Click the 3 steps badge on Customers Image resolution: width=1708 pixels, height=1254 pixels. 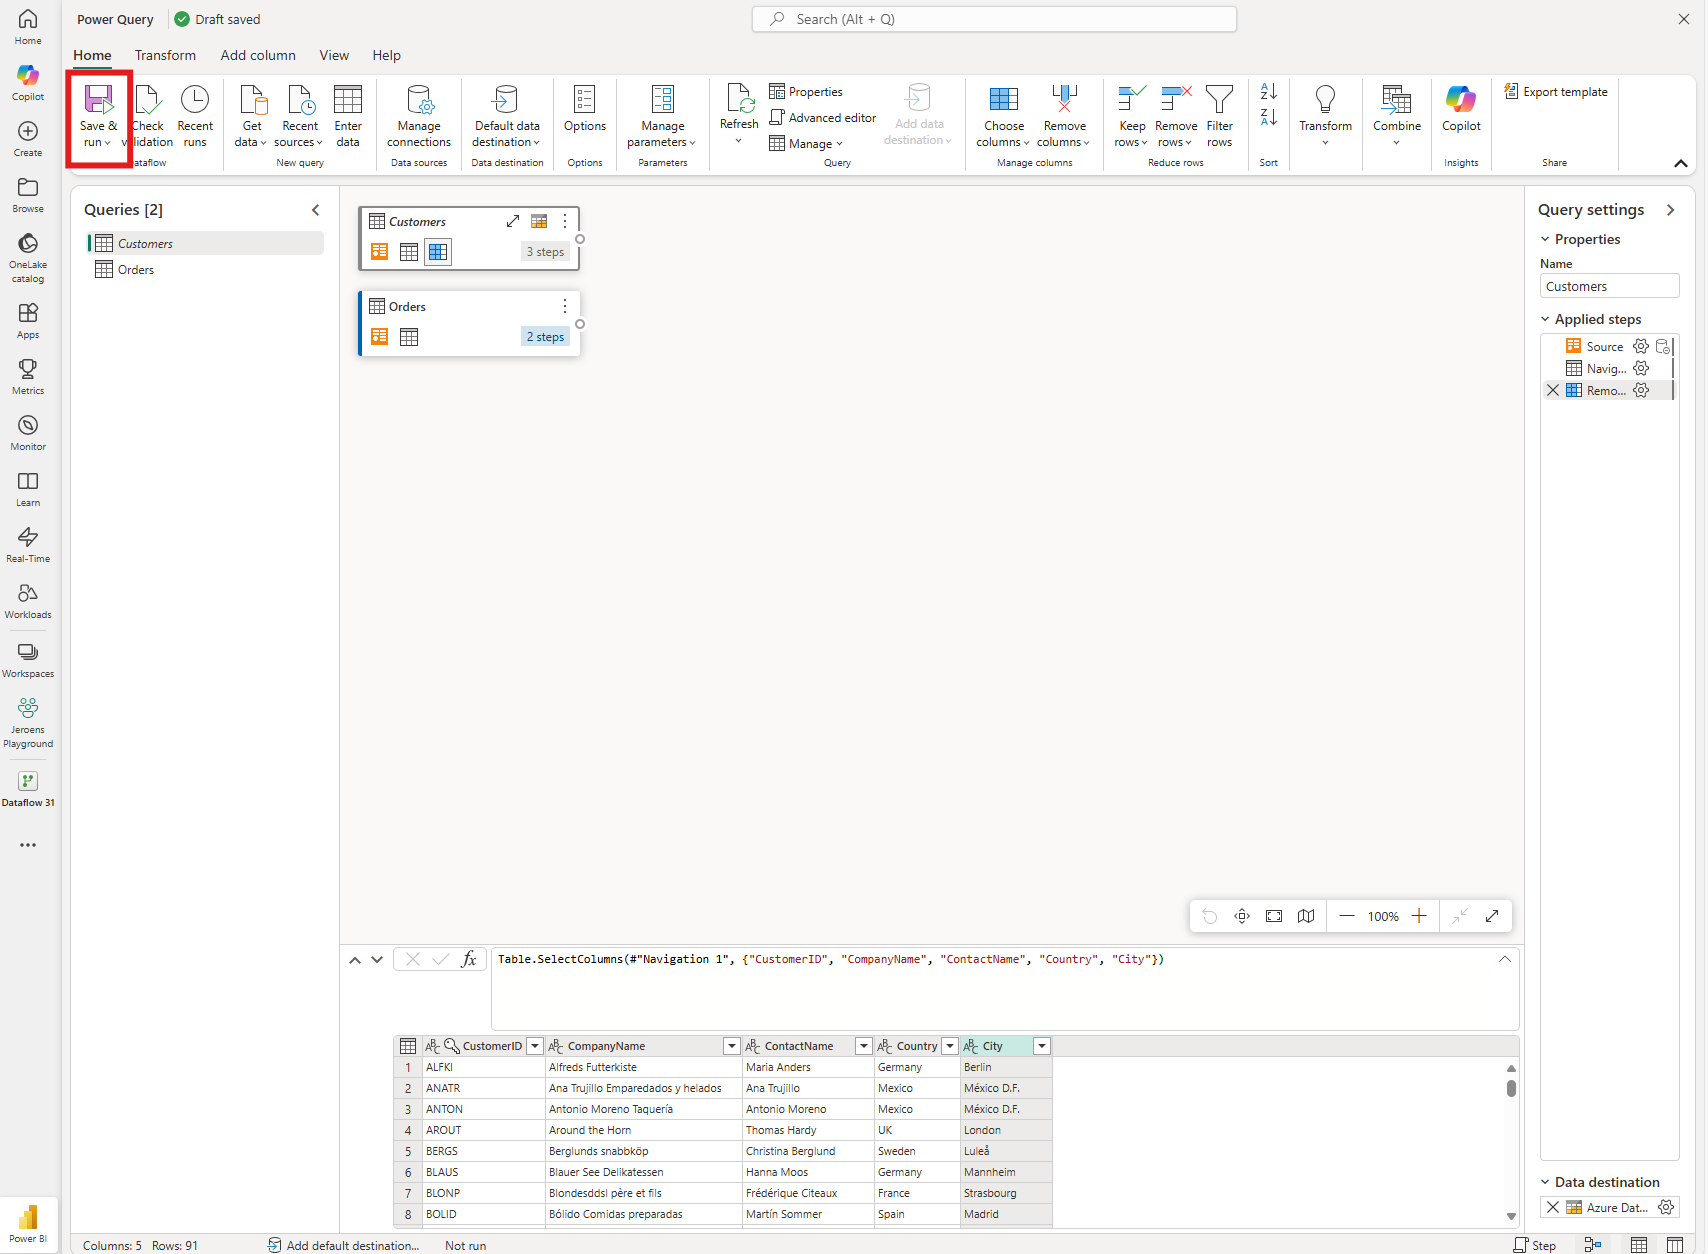545,252
